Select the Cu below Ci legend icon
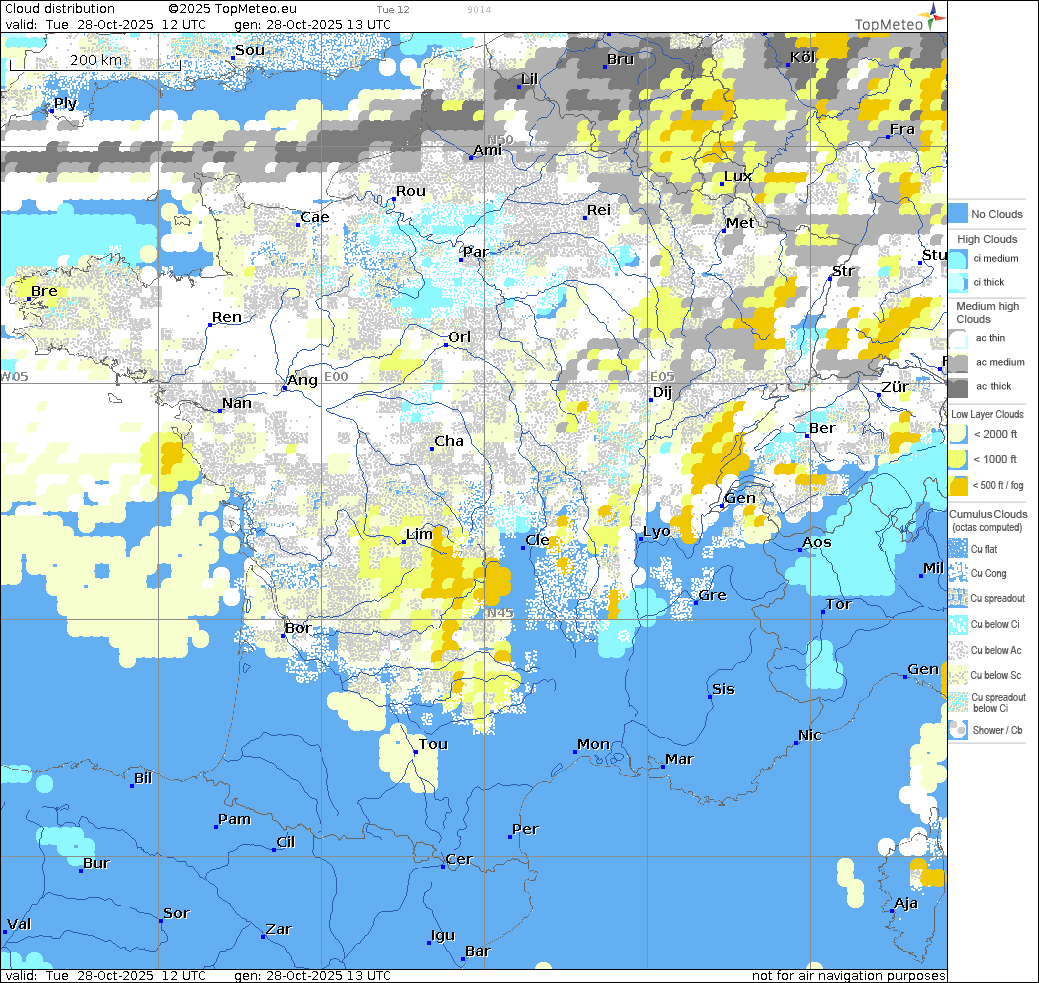Screen dimensions: 1039x983 click(x=957, y=625)
